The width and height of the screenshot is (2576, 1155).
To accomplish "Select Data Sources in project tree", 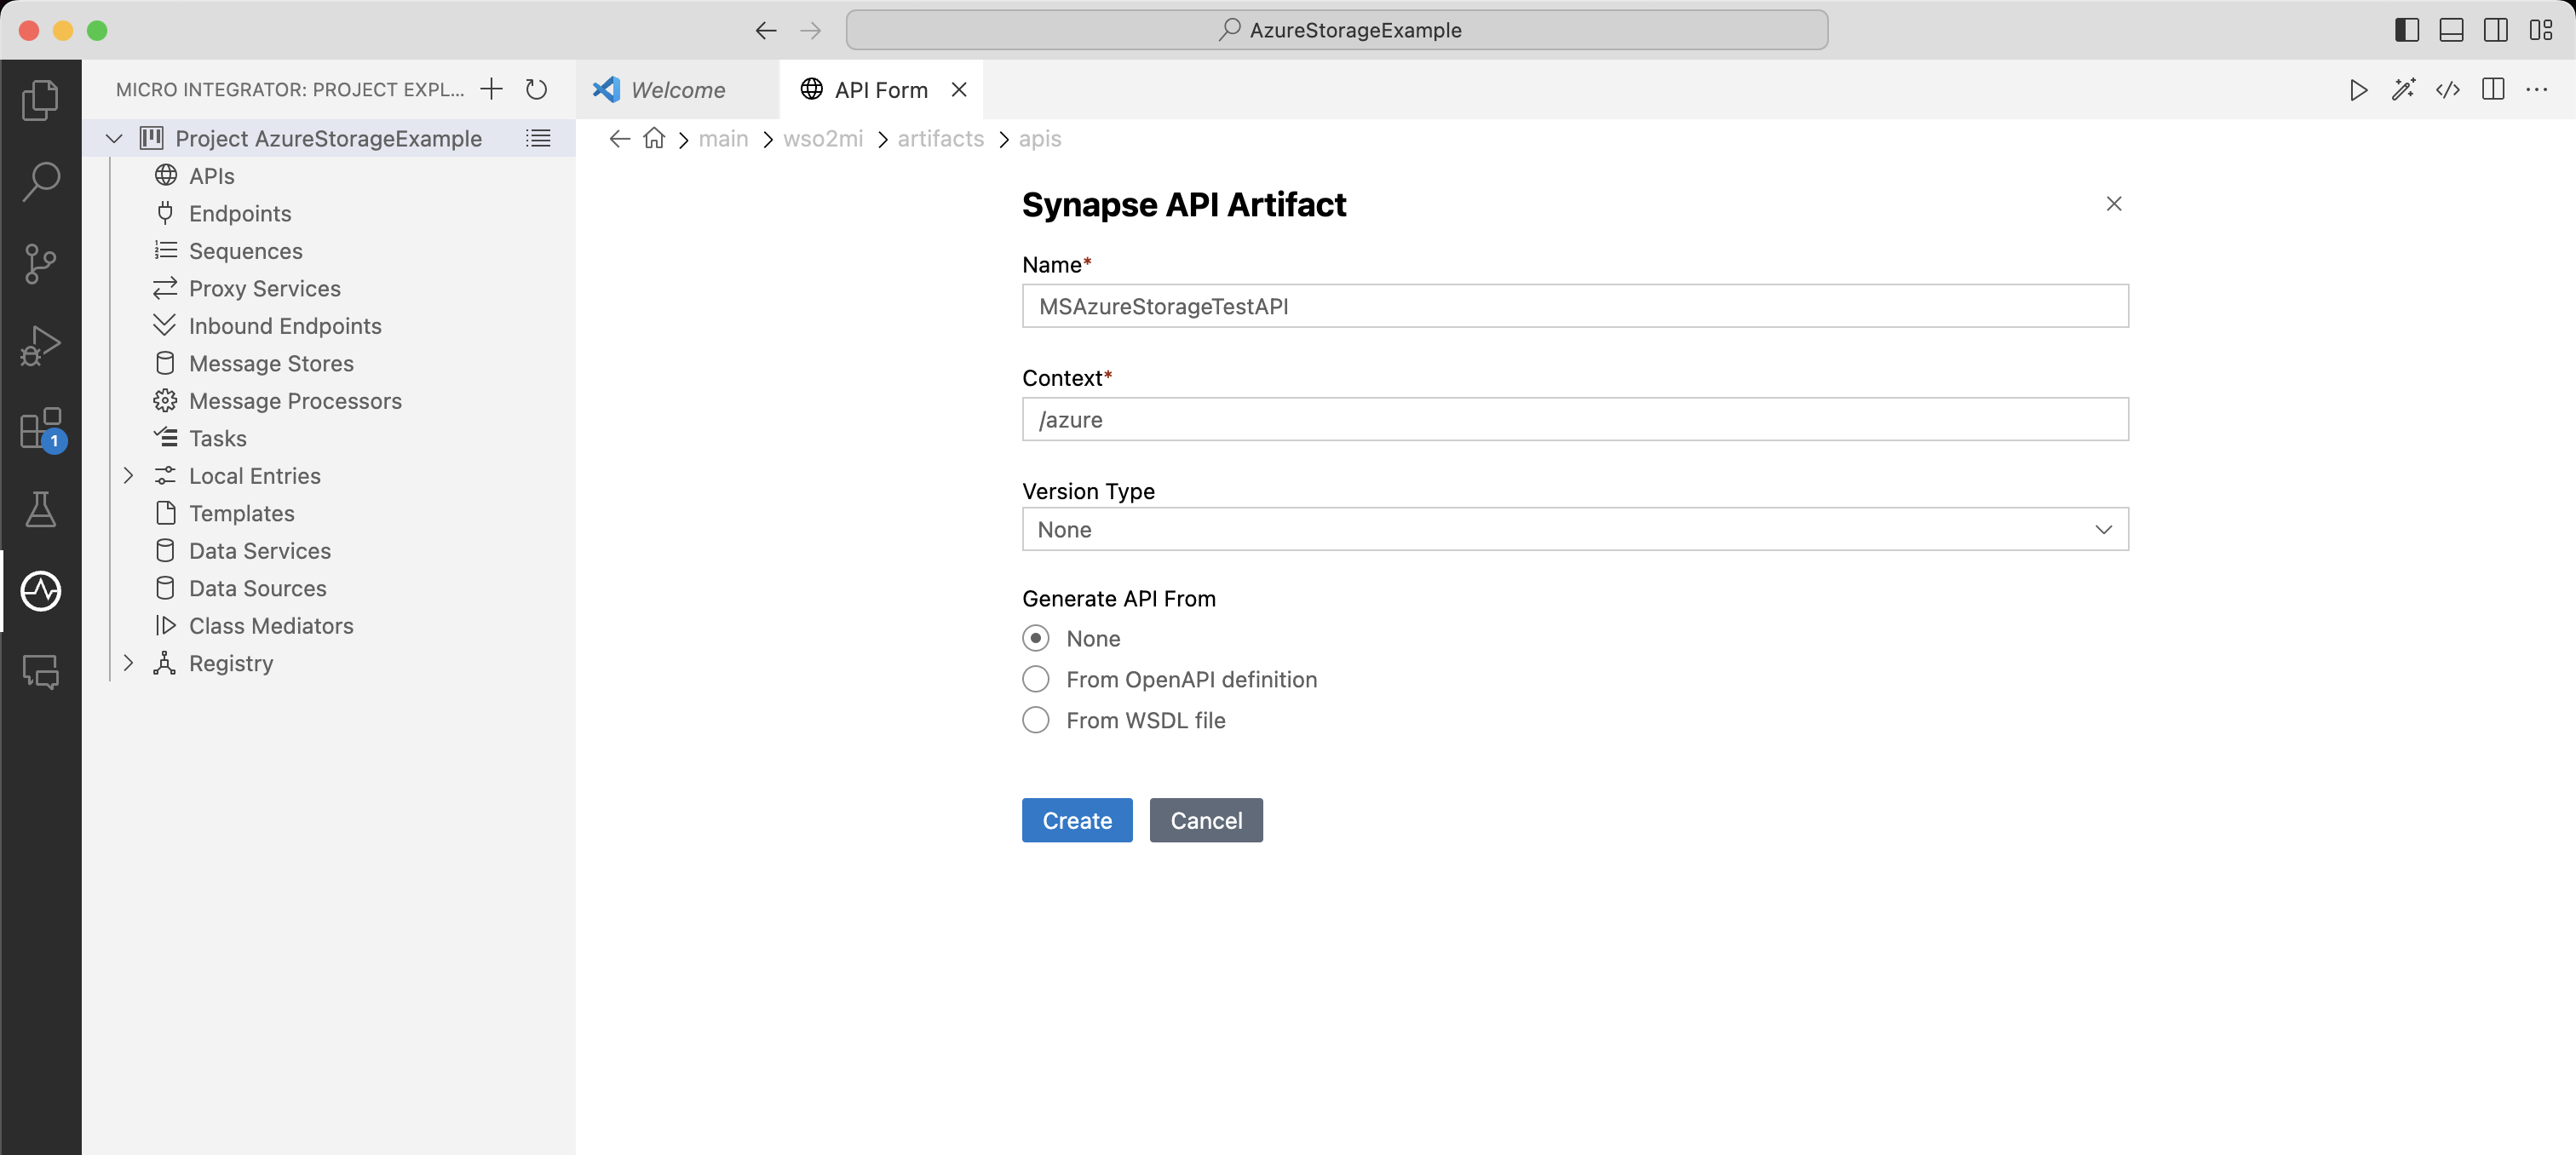I will (330, 588).
